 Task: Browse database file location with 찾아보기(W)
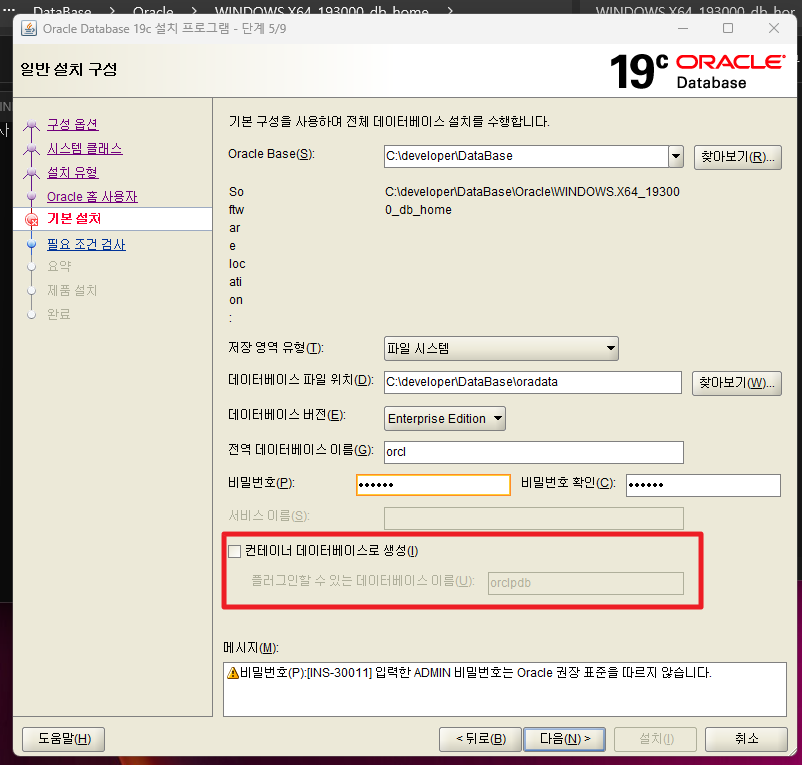click(x=737, y=383)
